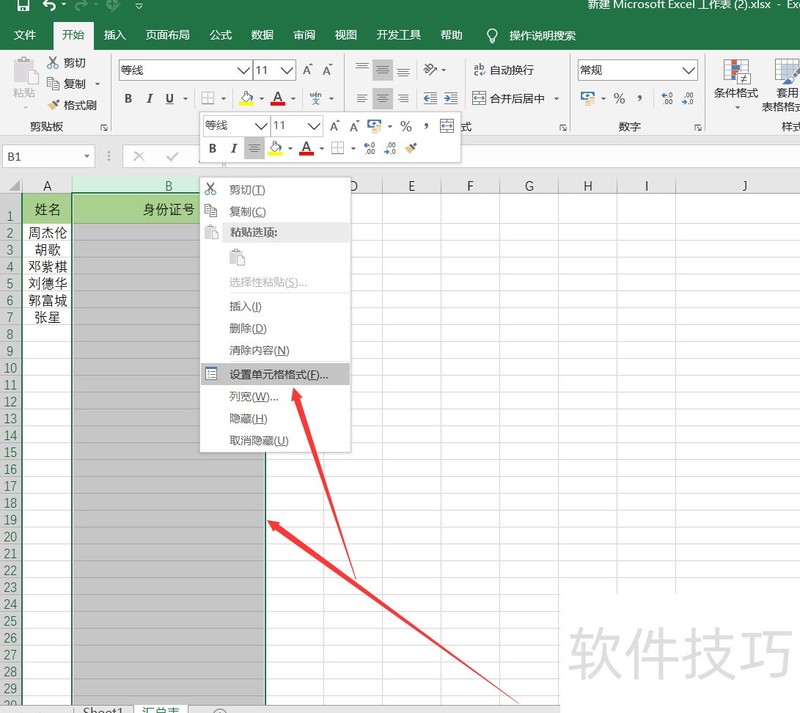The height and width of the screenshot is (713, 800).
Task: Switch to the 插入 ribbon tab
Action: click(x=115, y=35)
